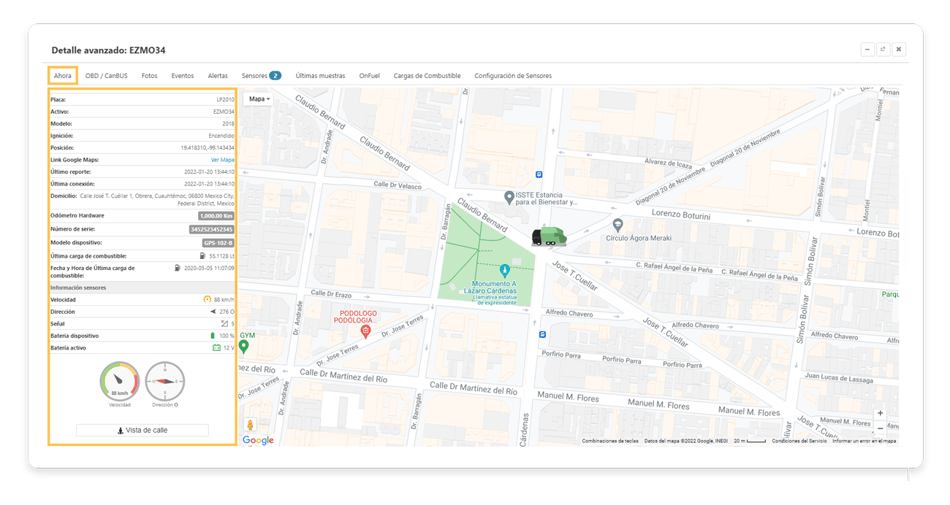The height and width of the screenshot is (505, 950).
Task: Open the Cargas de Combustible tab
Action: (427, 76)
